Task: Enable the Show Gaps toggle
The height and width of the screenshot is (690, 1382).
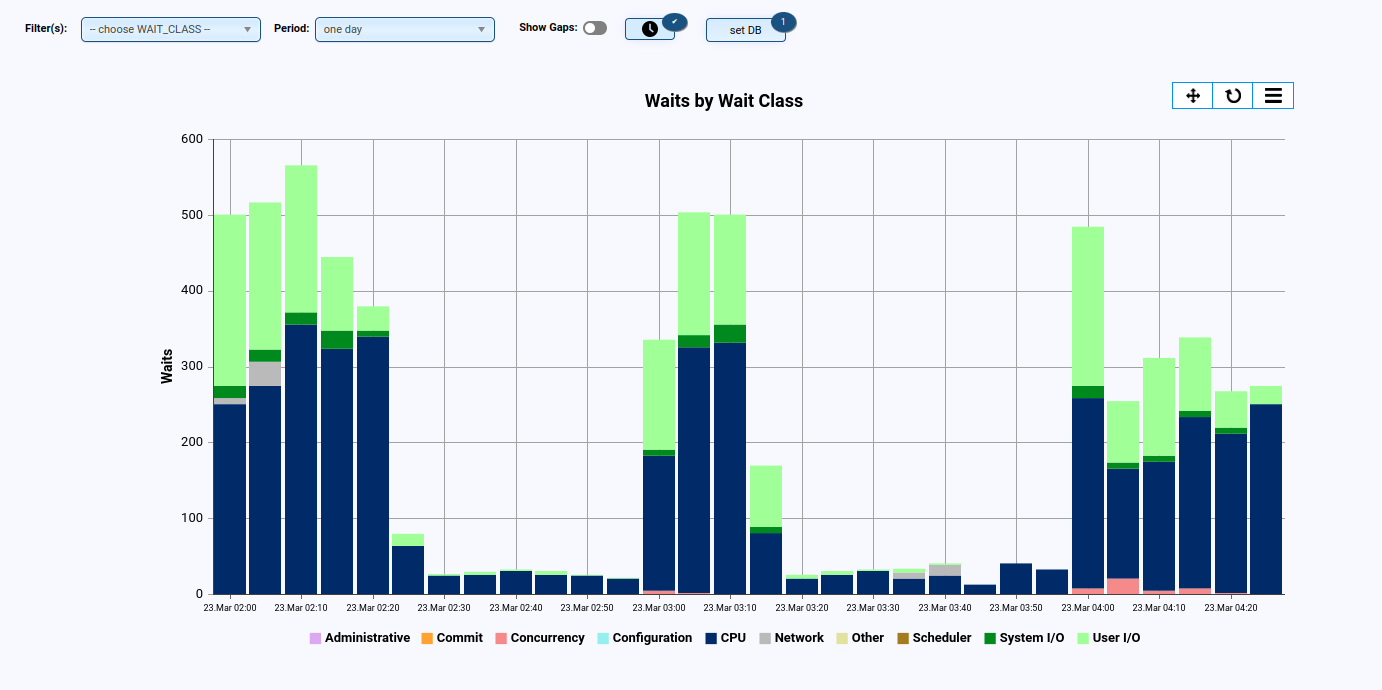Action: click(x=595, y=29)
